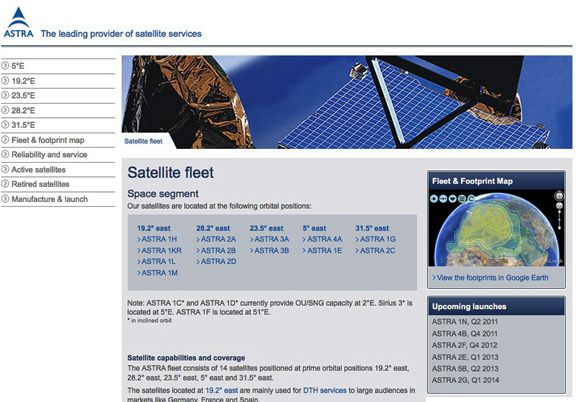Open the ASTRA 2C satellite link
Viewport: 576px width, 402px height.
[x=375, y=251]
